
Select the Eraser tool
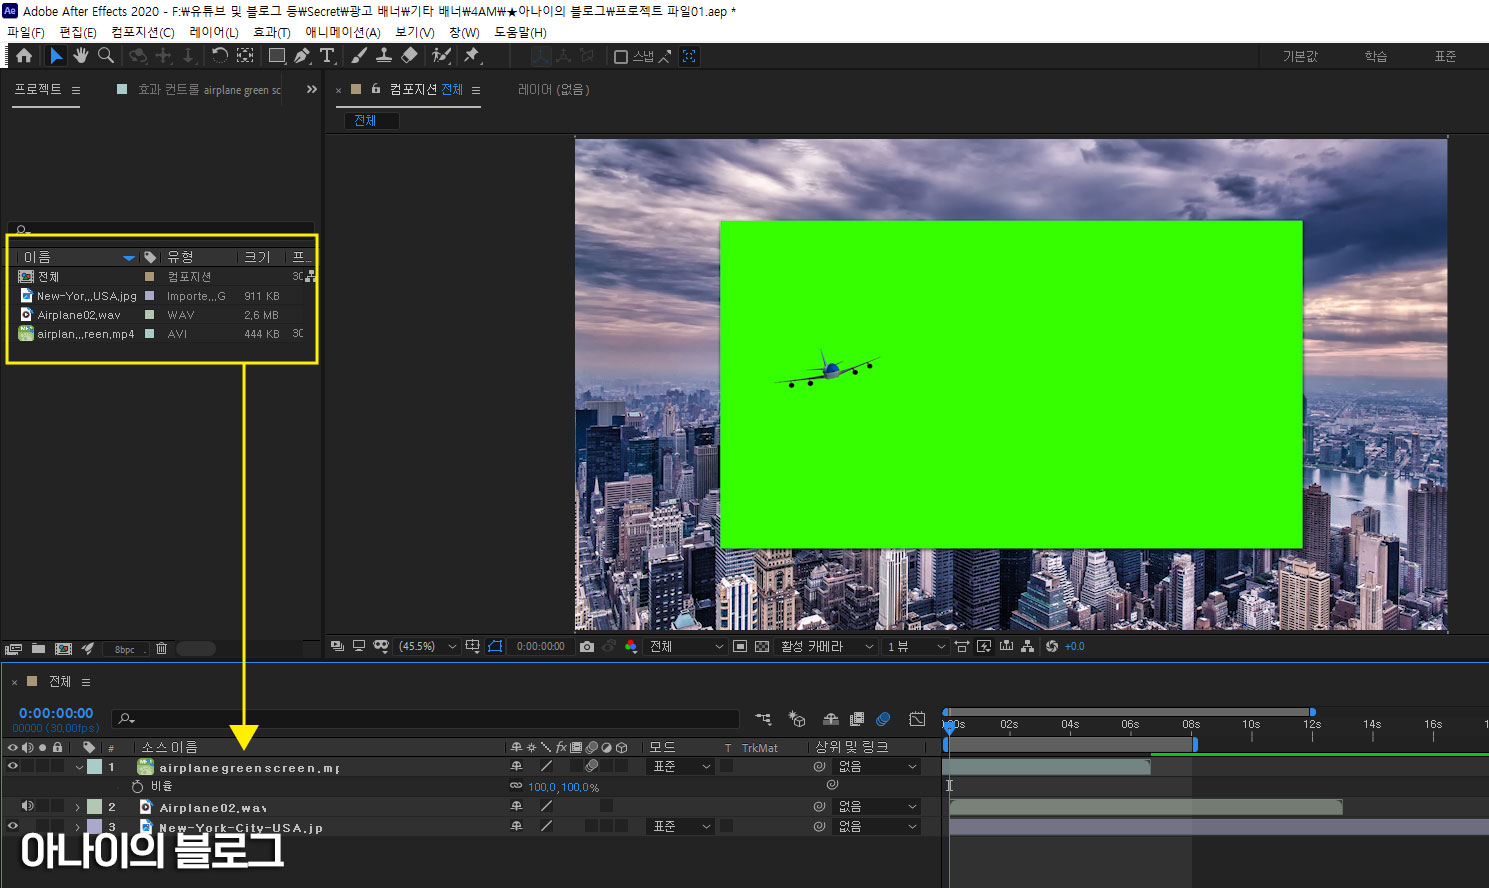pyautogui.click(x=409, y=56)
